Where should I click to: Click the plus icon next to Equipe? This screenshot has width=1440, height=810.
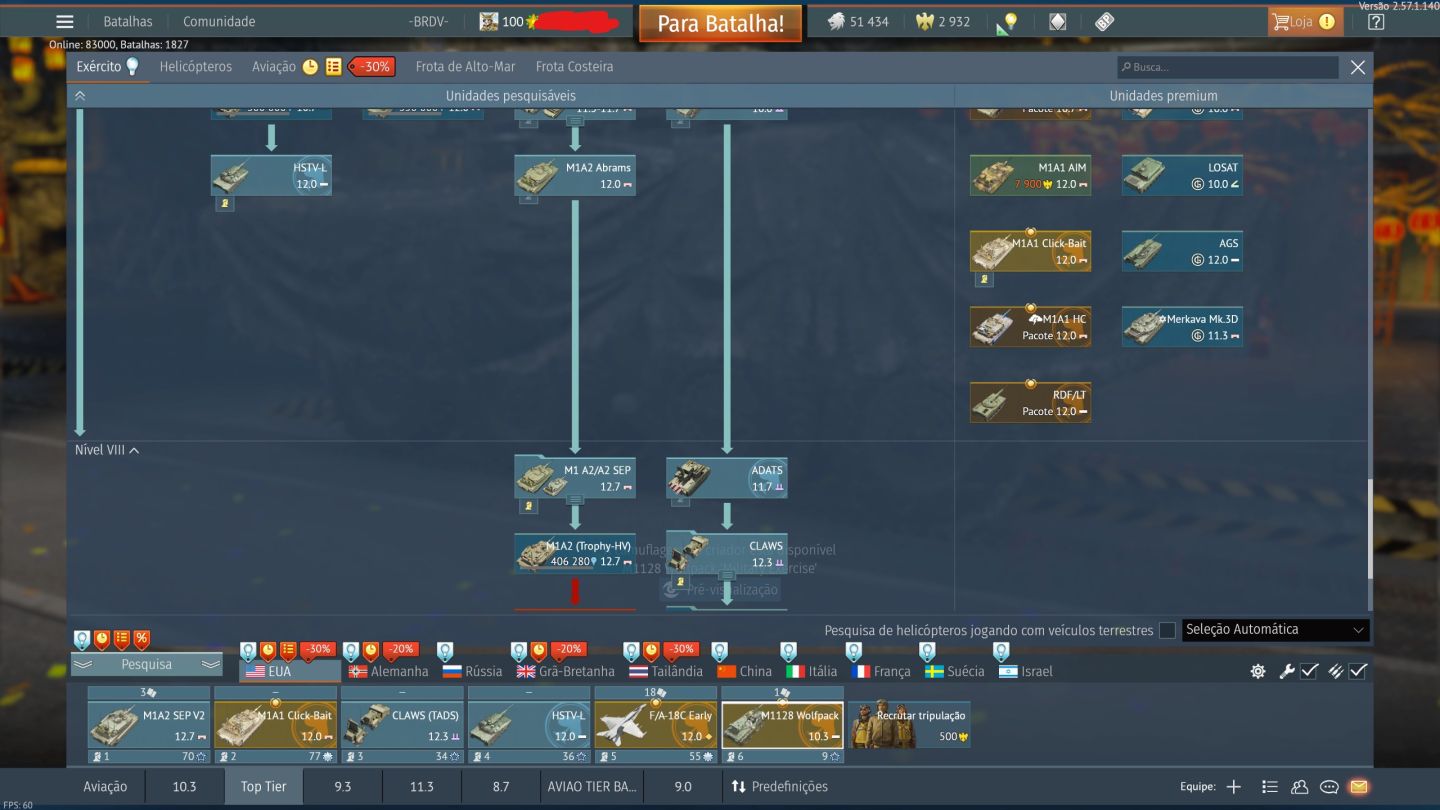click(1234, 786)
